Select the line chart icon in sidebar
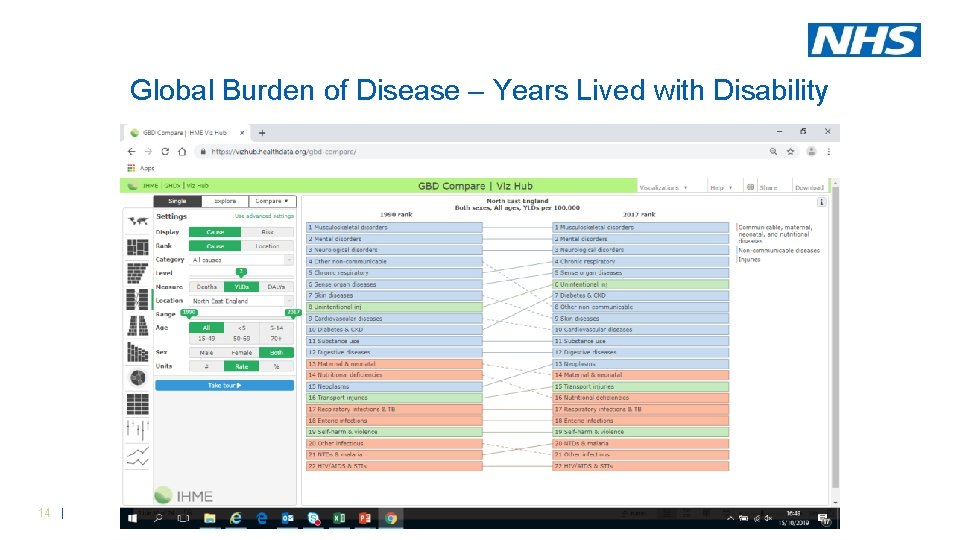The width and height of the screenshot is (960, 540). click(138, 456)
